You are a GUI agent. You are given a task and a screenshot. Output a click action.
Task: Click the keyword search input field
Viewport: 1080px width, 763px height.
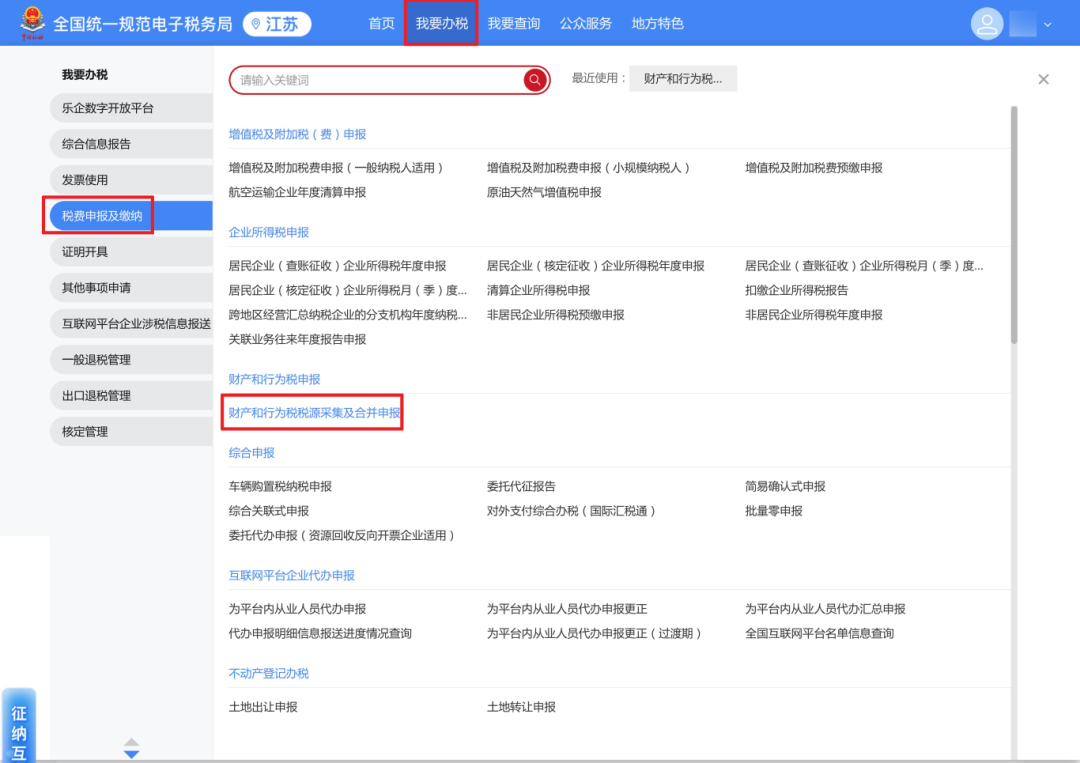click(379, 80)
